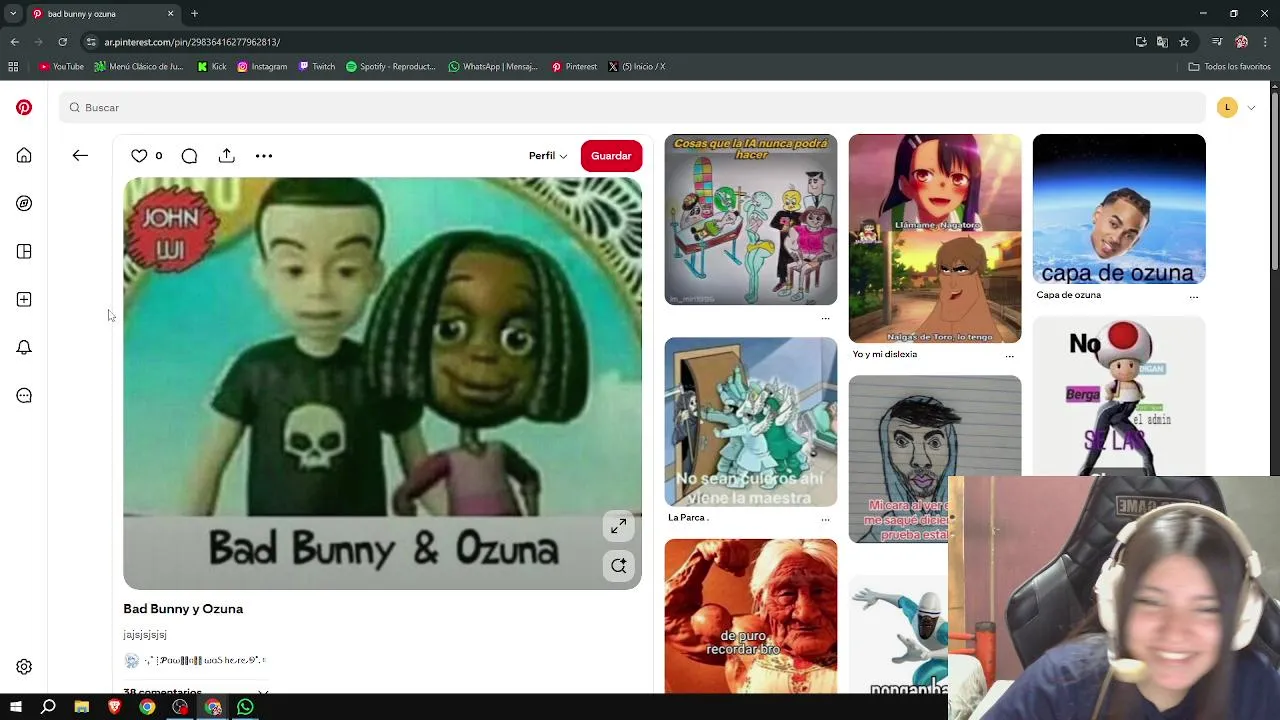
Task: Open a new browser tab
Action: 194,14
